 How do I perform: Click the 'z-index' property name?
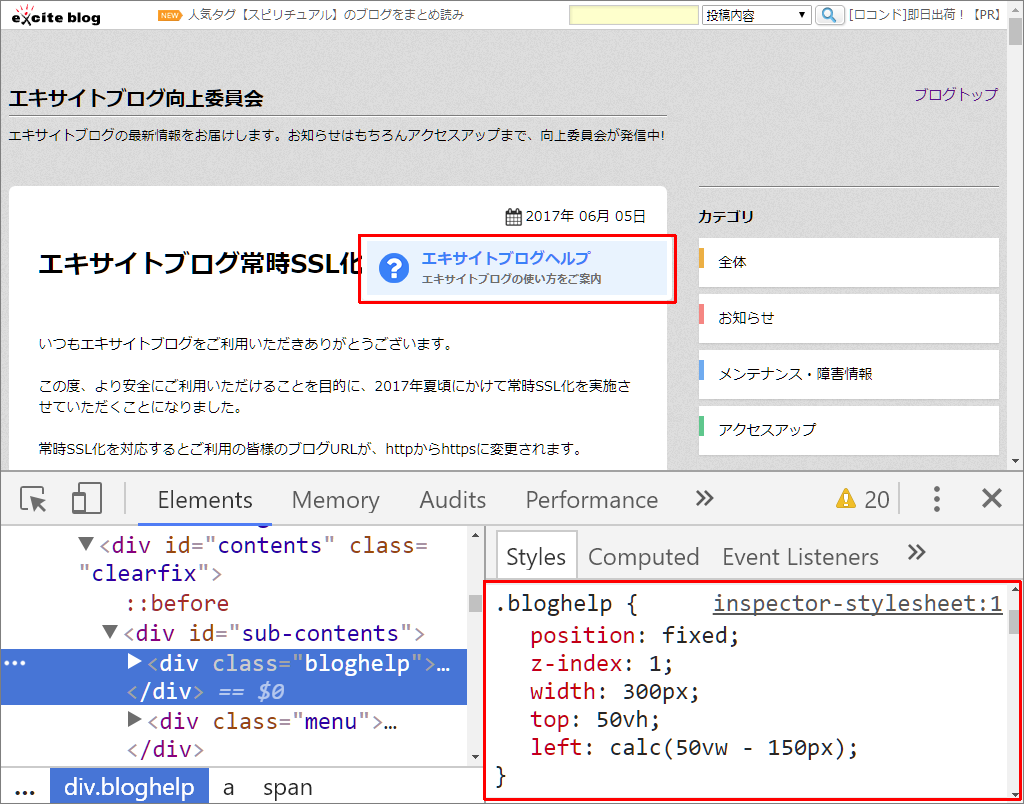(576, 664)
